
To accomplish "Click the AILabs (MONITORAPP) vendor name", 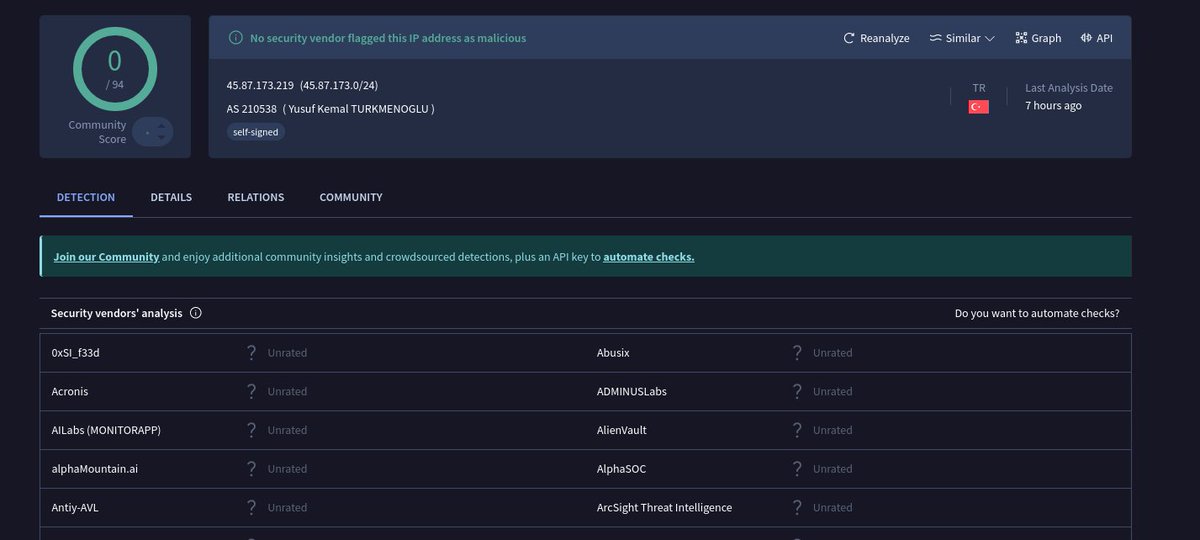I will point(106,430).
